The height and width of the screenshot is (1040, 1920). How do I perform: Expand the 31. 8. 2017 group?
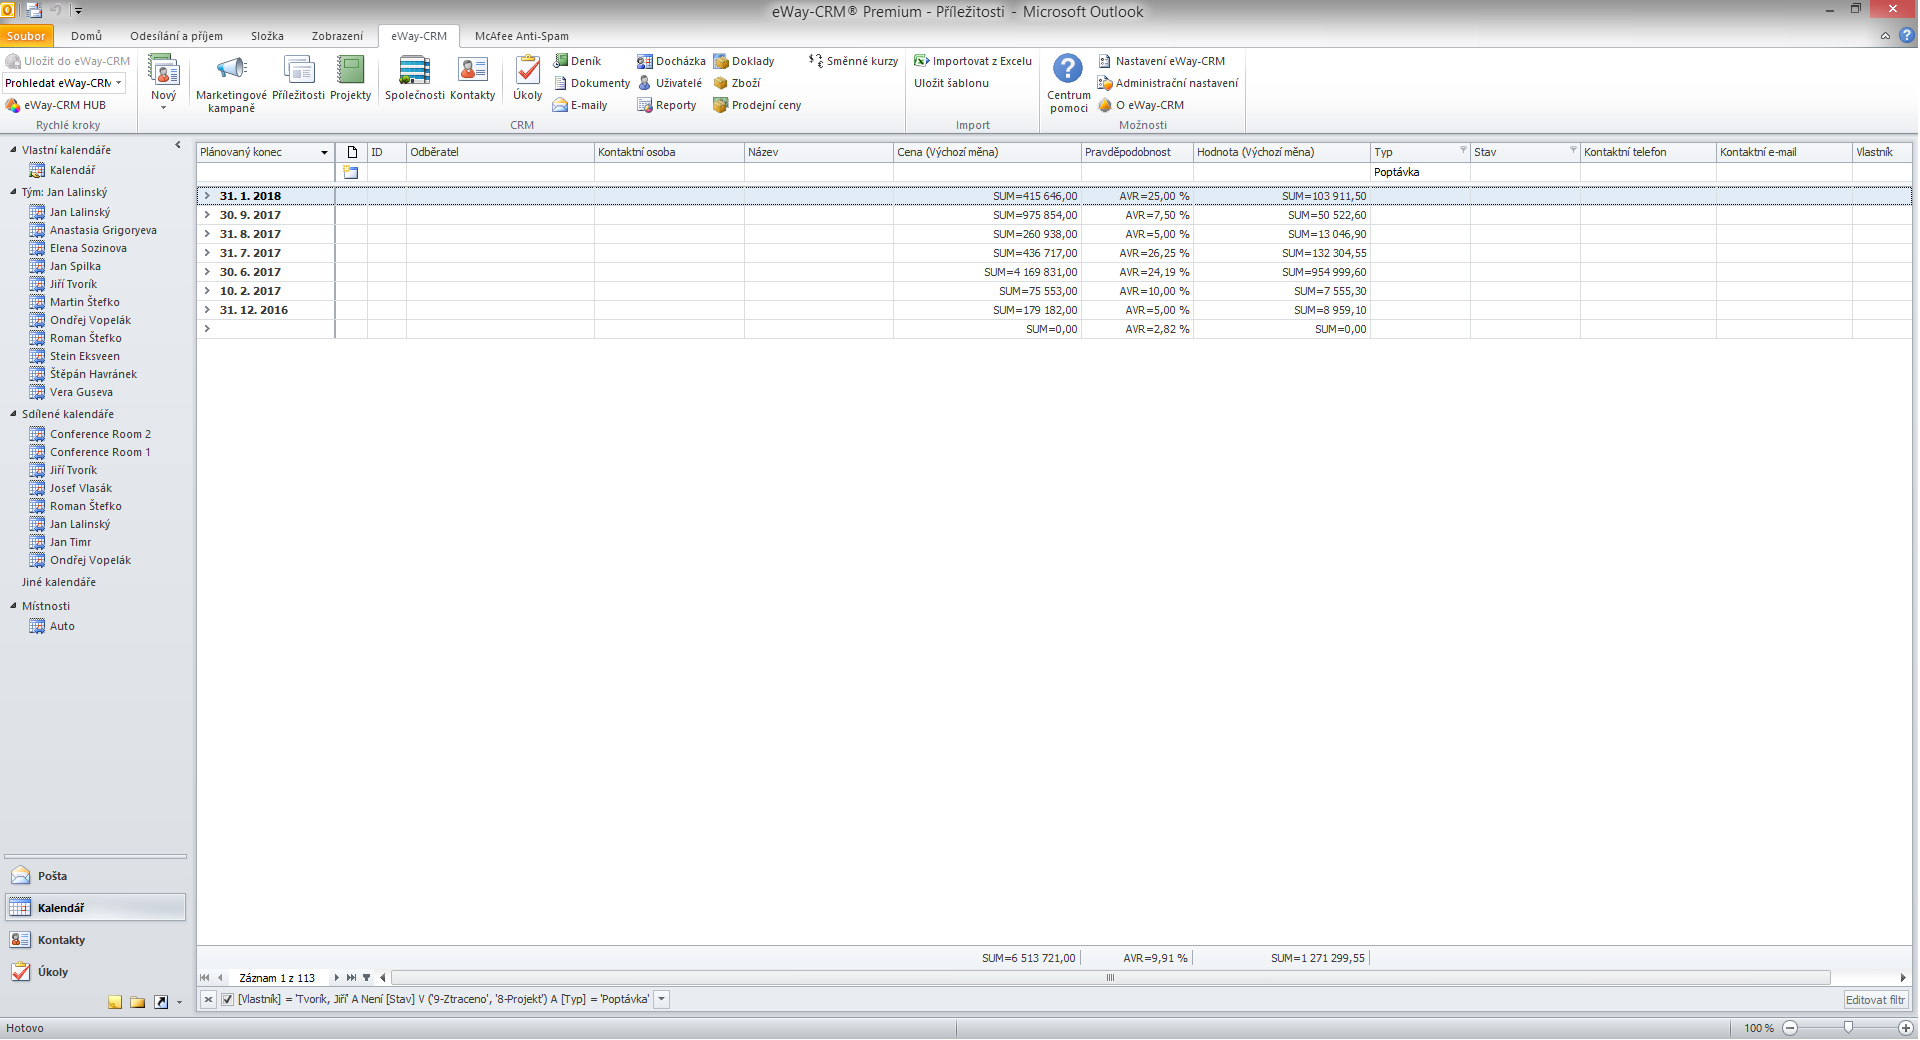207,234
